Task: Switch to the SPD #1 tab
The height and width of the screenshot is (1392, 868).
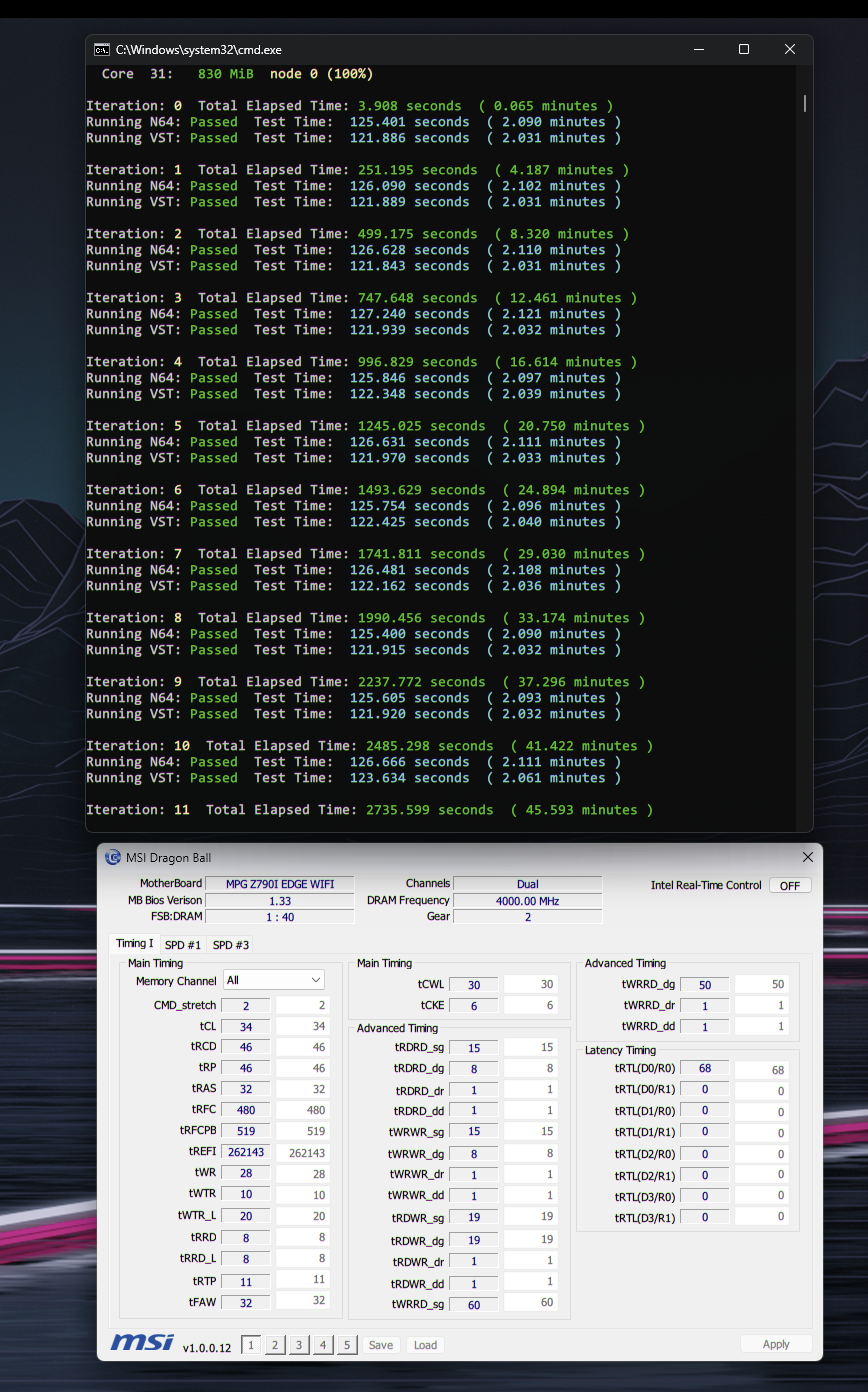Action: point(182,944)
